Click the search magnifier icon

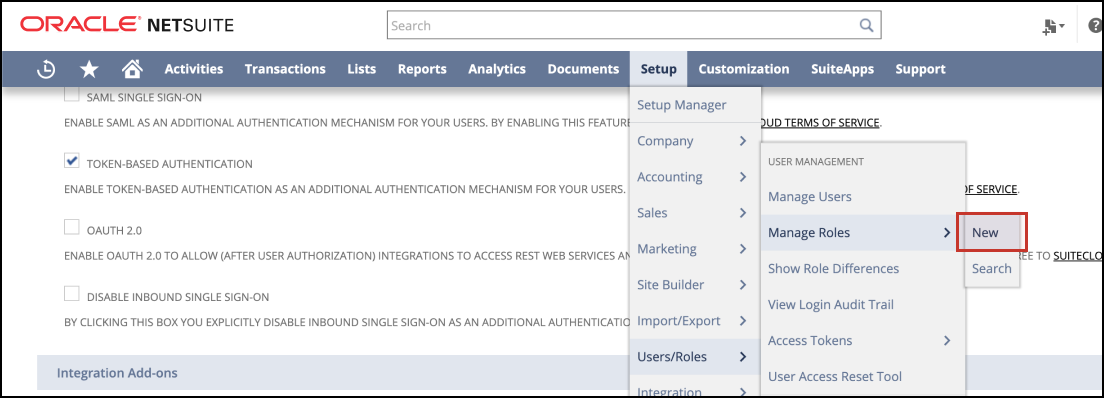click(866, 25)
